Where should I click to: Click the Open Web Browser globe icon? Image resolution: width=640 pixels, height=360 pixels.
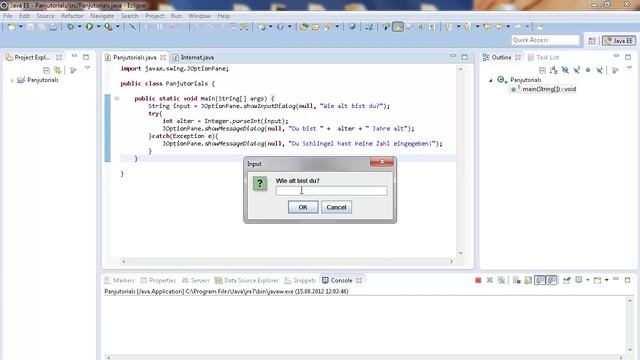coord(352,27)
